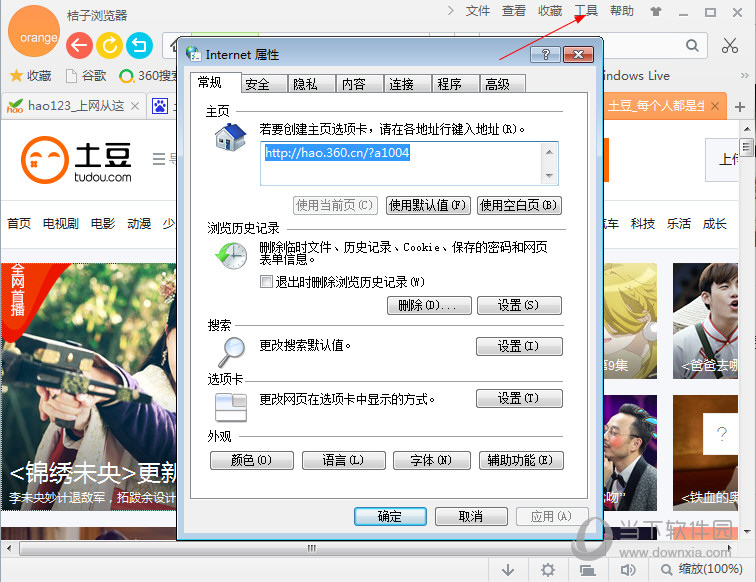Open the 查看 menu

514,11
